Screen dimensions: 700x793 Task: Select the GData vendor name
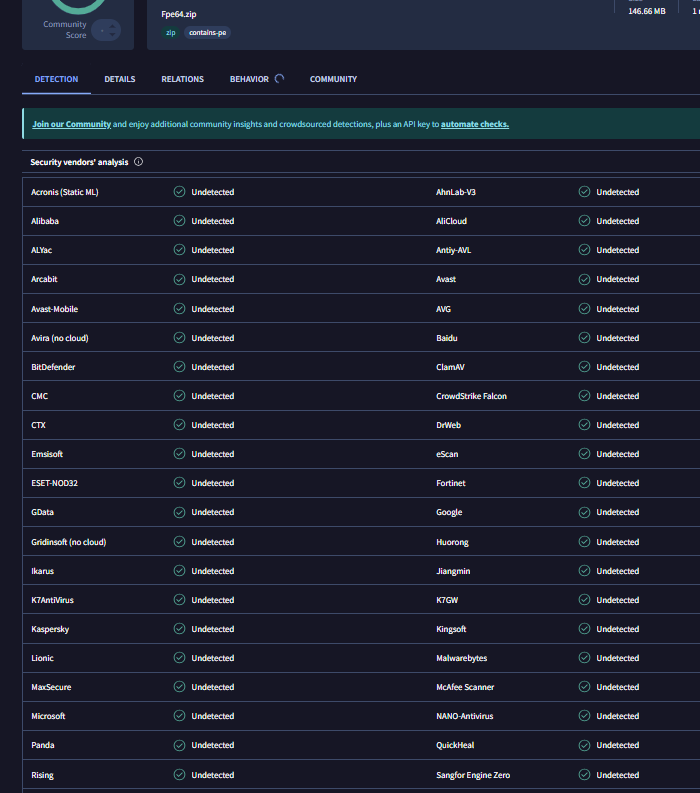(42, 512)
